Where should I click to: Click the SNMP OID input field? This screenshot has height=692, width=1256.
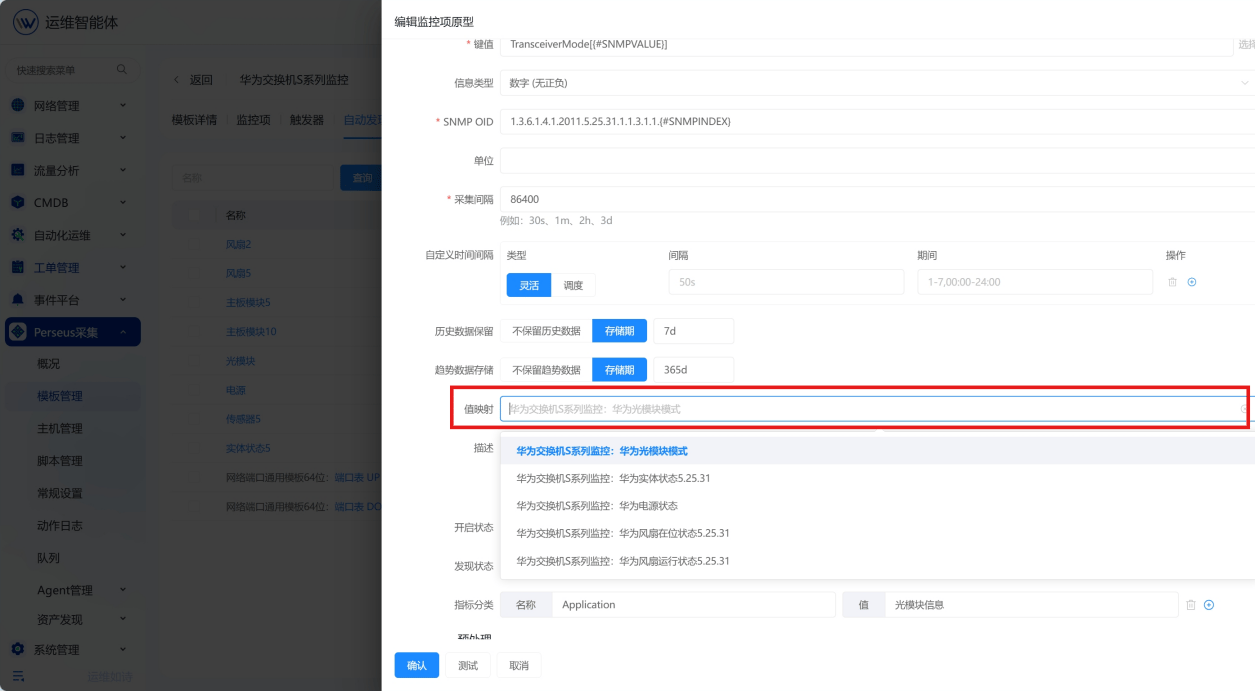tap(877, 122)
